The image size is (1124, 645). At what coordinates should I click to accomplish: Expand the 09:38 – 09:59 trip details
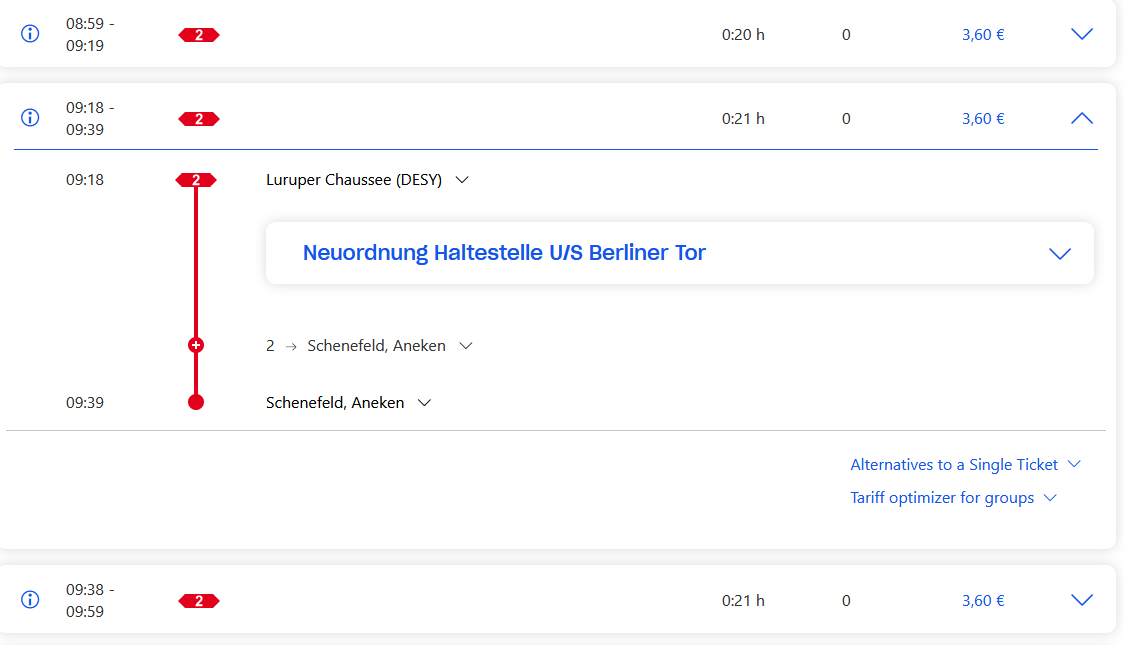coord(1082,600)
